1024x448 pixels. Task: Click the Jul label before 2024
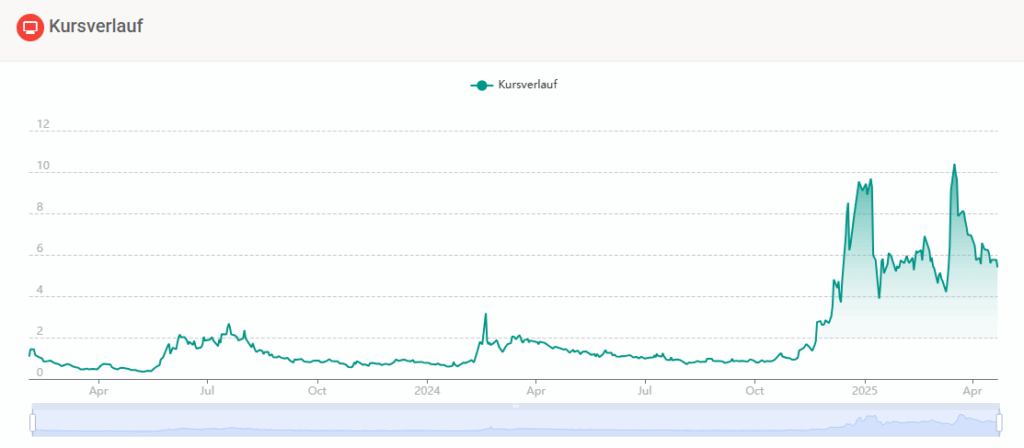(207, 391)
